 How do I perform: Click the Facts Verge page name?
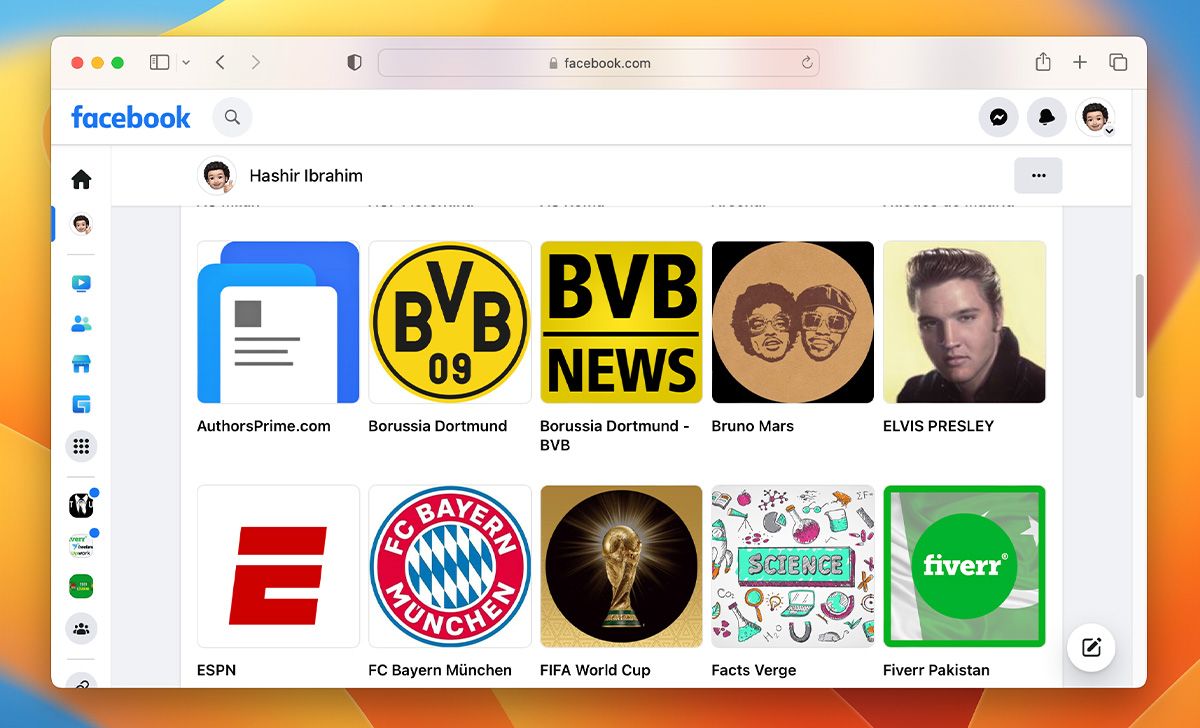coord(754,670)
